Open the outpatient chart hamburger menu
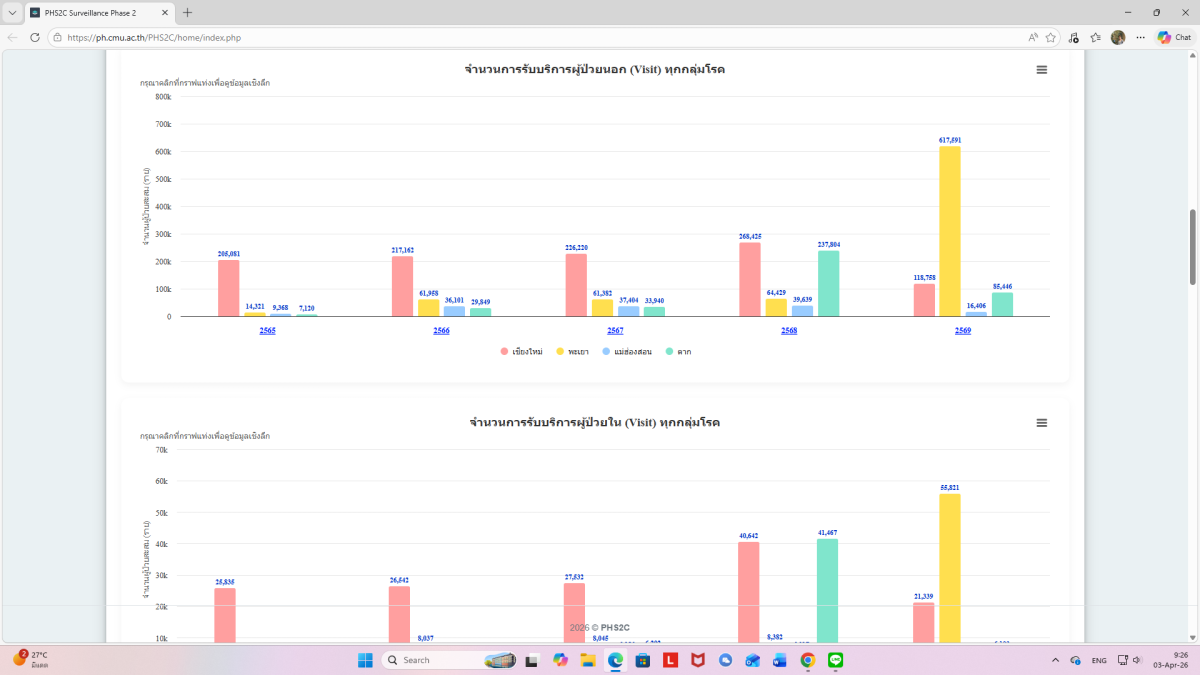Screen dimensions: 1200x675 pyautogui.click(x=1041, y=70)
